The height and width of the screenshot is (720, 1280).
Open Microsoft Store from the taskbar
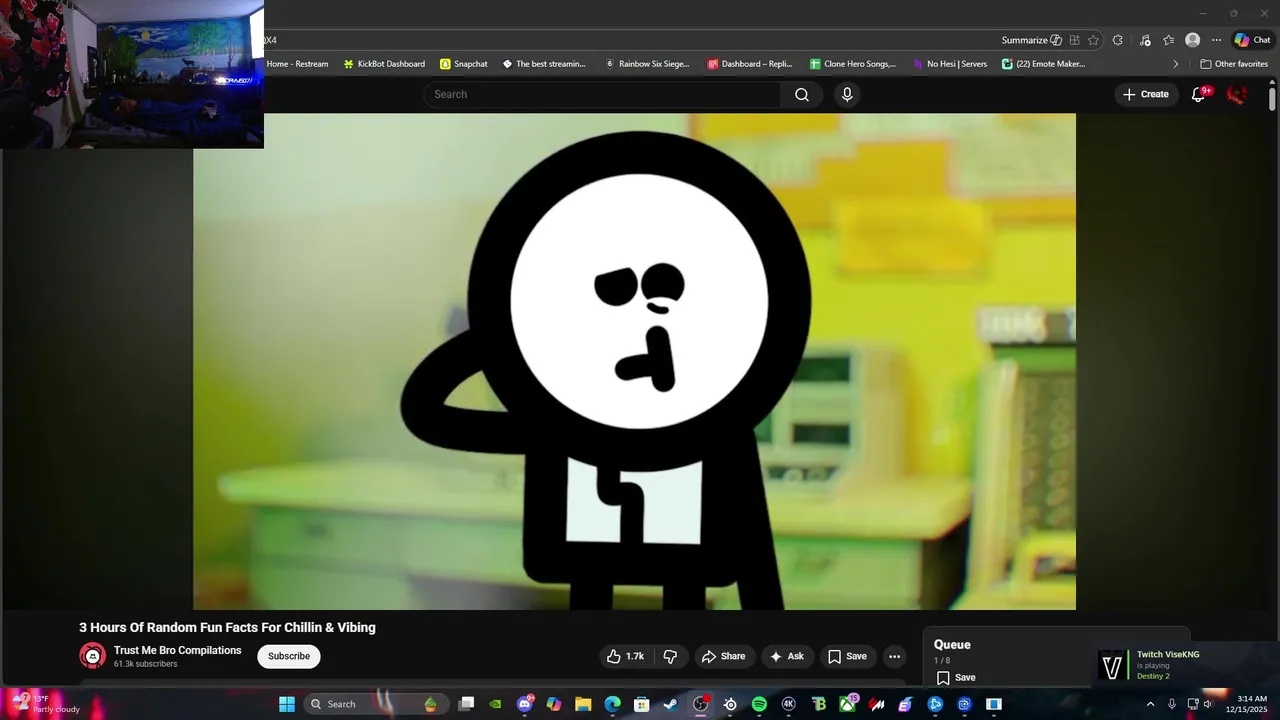tap(642, 704)
